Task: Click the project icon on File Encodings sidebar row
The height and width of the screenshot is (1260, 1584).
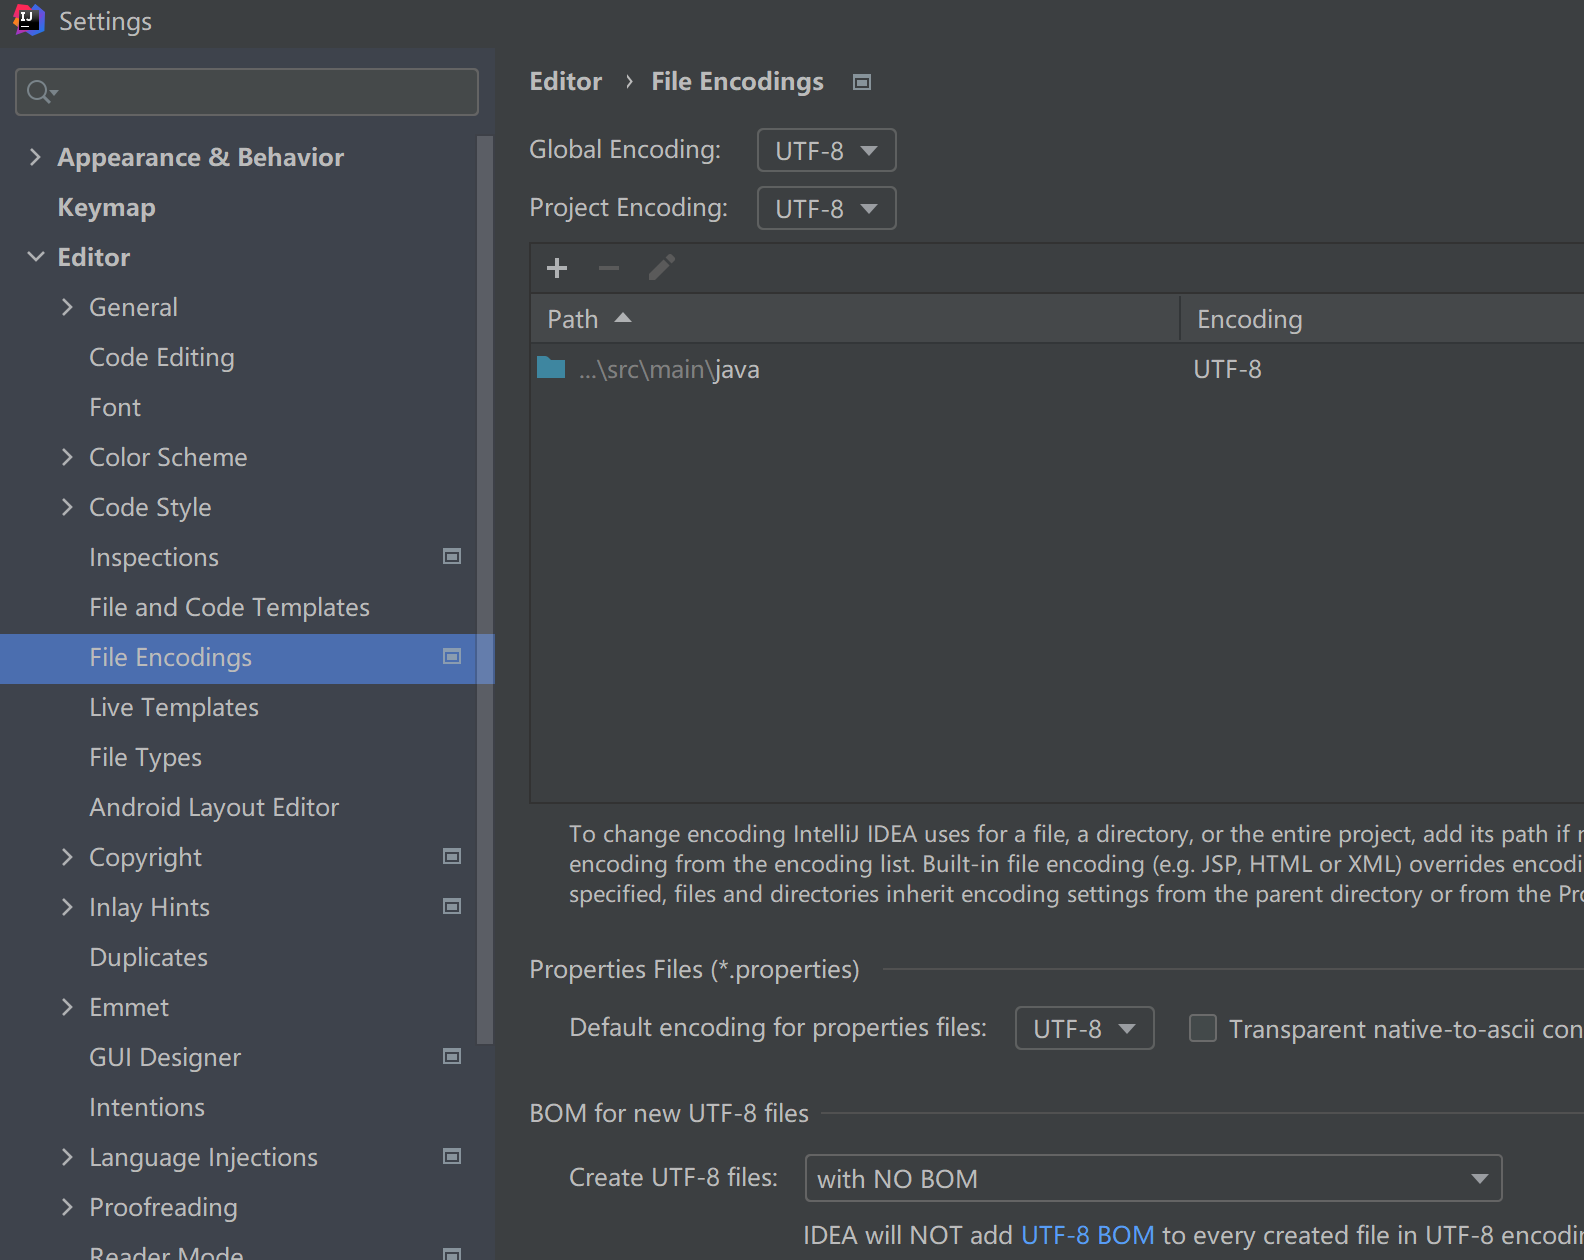Action: click(x=452, y=656)
